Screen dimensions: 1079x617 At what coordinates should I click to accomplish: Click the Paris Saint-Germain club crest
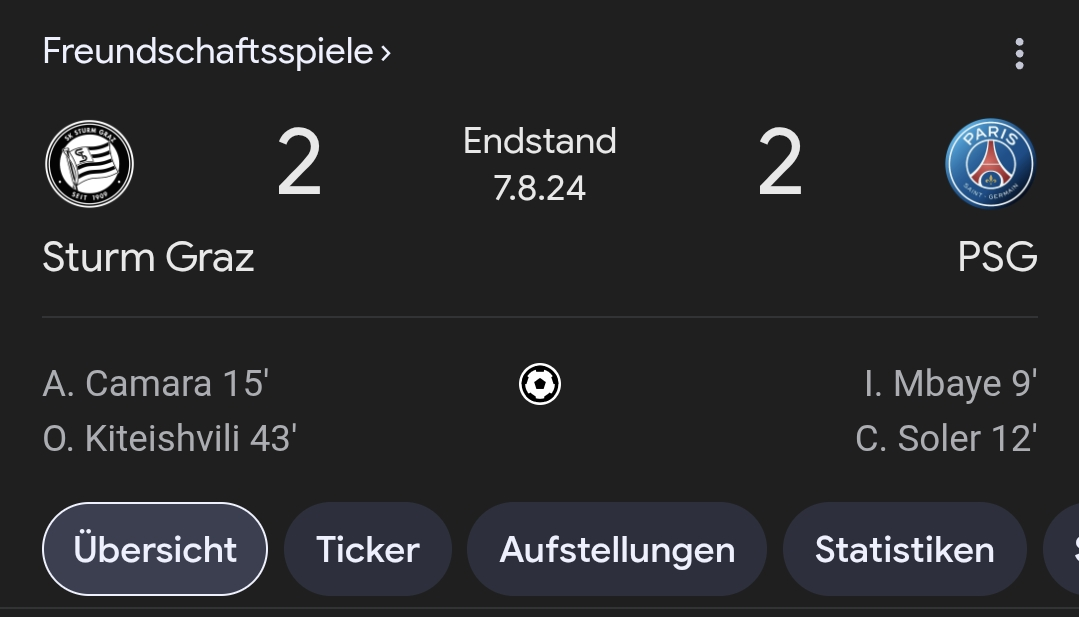(x=990, y=164)
